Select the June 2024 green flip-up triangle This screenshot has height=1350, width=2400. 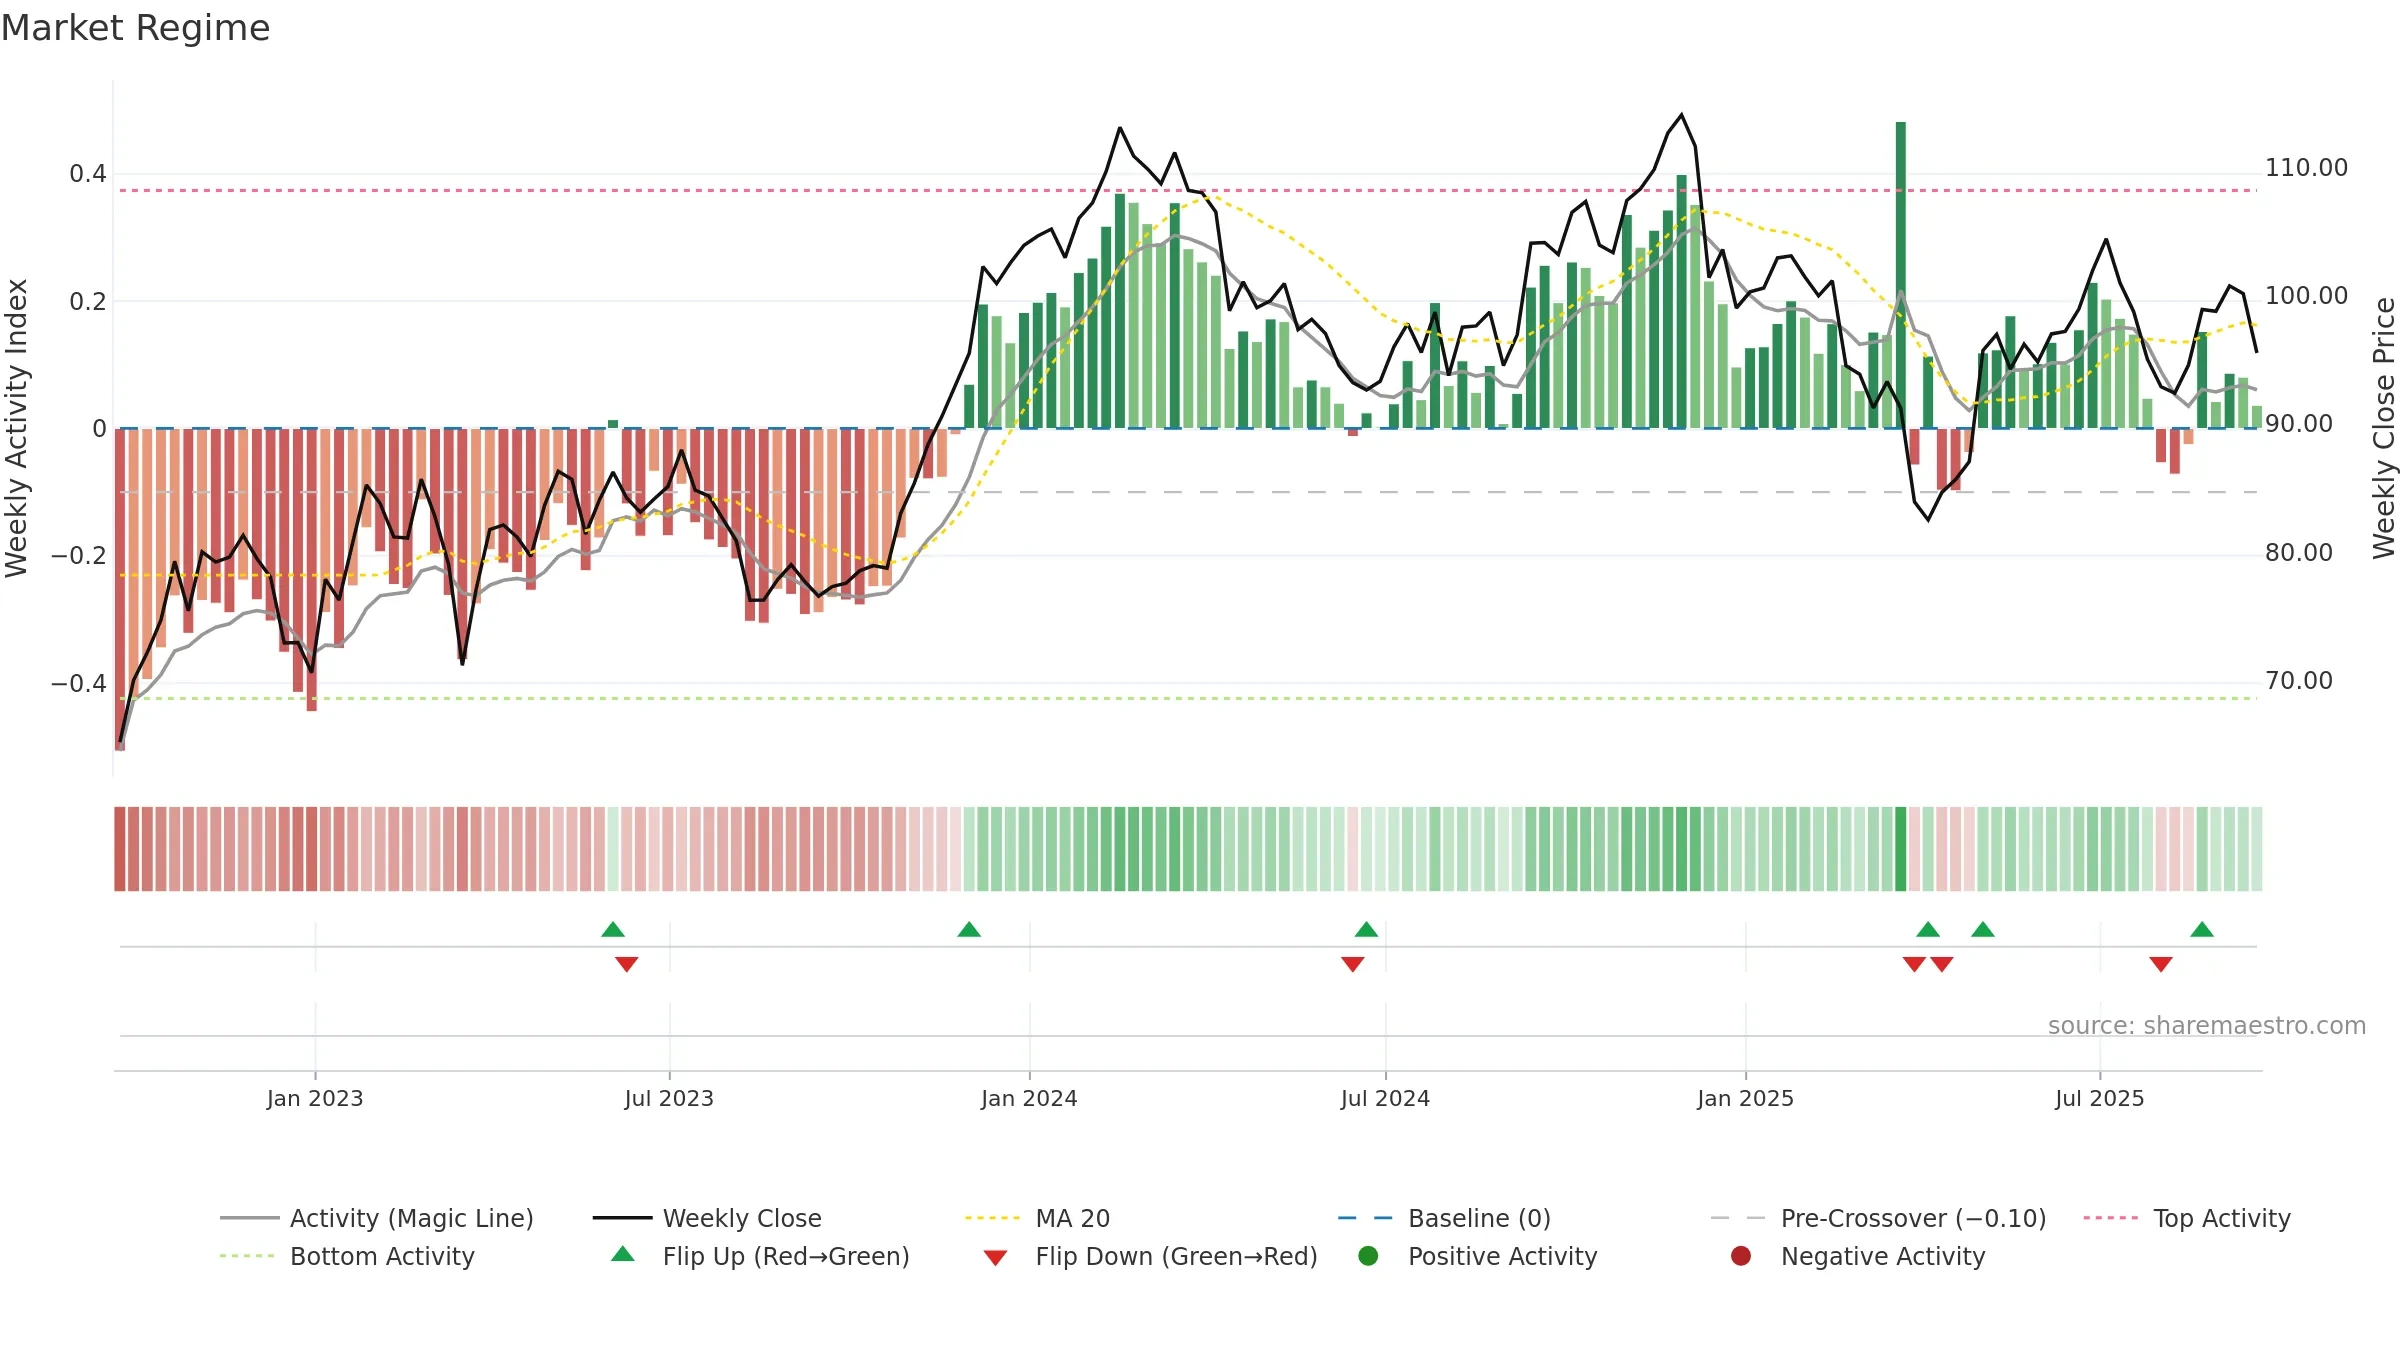1367,930
